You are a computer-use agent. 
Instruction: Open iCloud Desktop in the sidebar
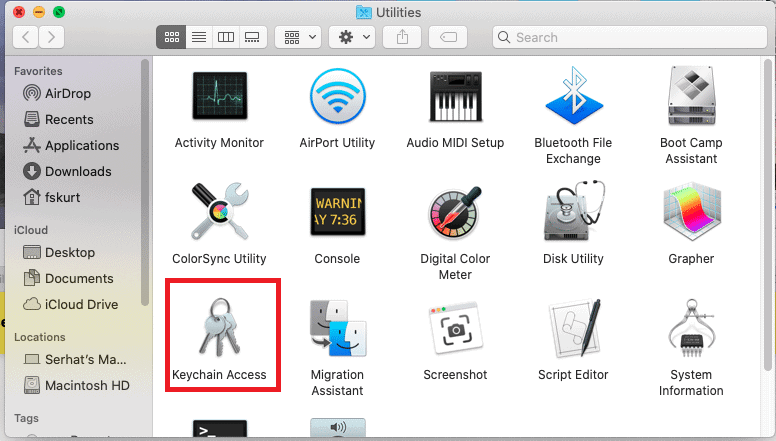pyautogui.click(x=59, y=252)
